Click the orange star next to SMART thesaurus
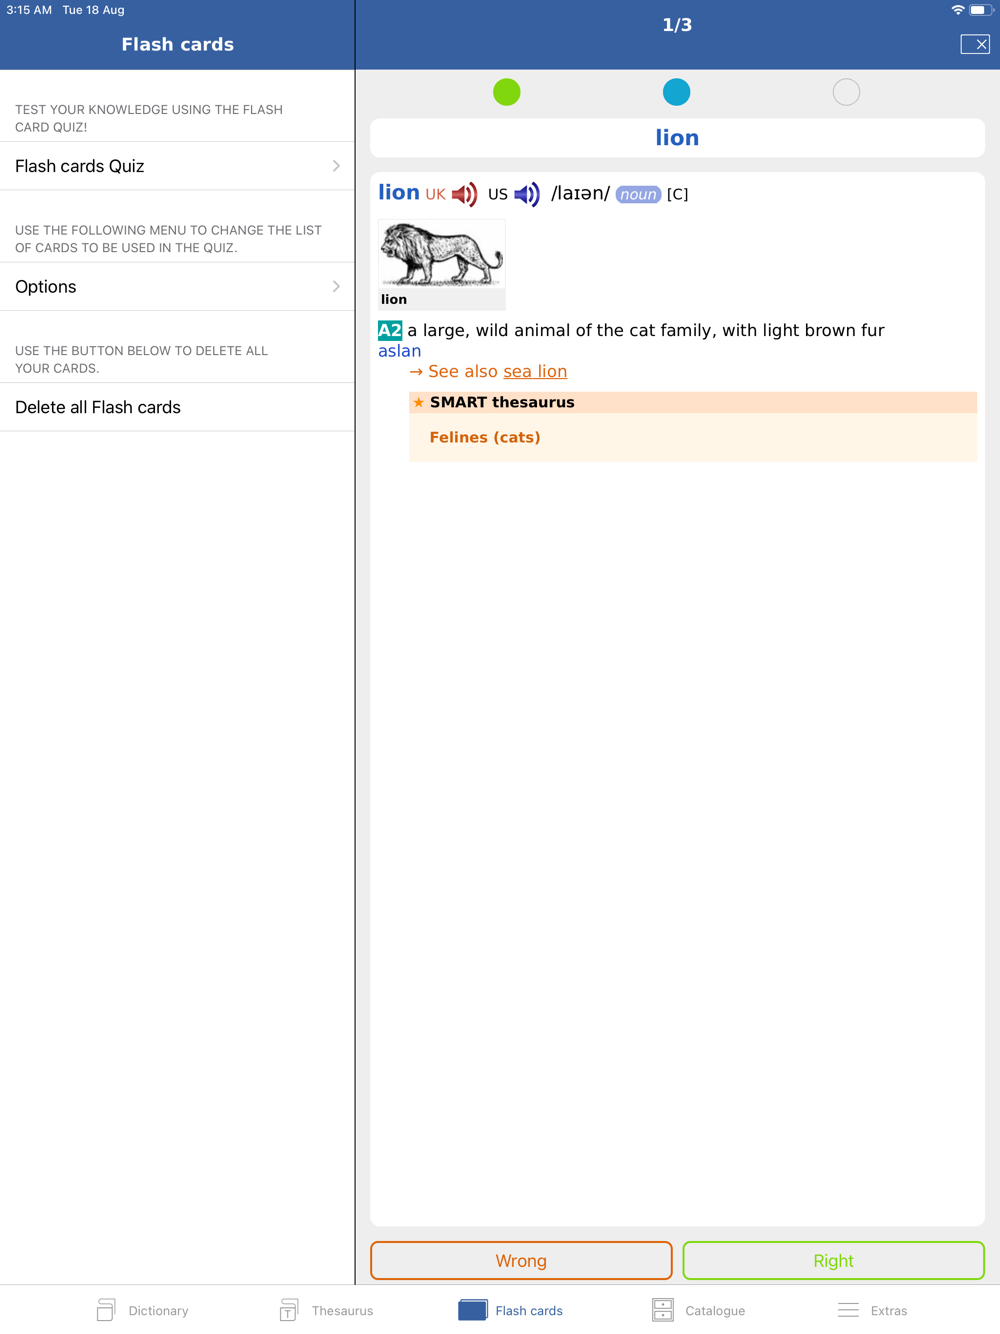Screen dimensions: 1000x1334 pyautogui.click(x=419, y=402)
